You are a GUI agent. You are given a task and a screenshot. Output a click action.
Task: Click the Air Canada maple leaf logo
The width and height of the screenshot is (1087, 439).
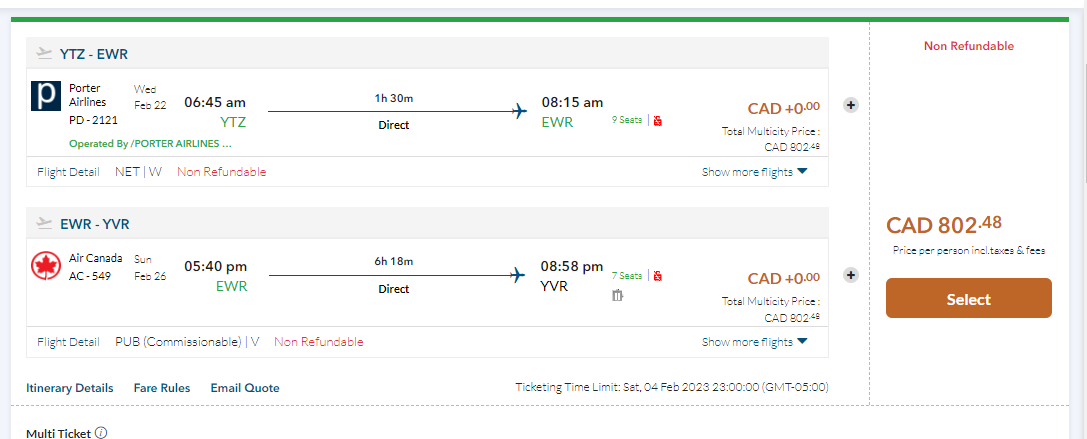(47, 266)
